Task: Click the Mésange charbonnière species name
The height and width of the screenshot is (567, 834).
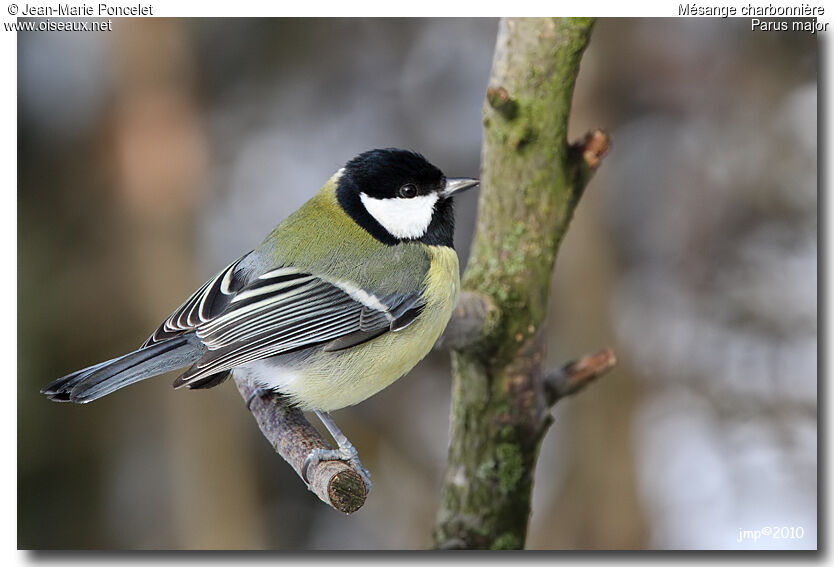Action: click(752, 10)
